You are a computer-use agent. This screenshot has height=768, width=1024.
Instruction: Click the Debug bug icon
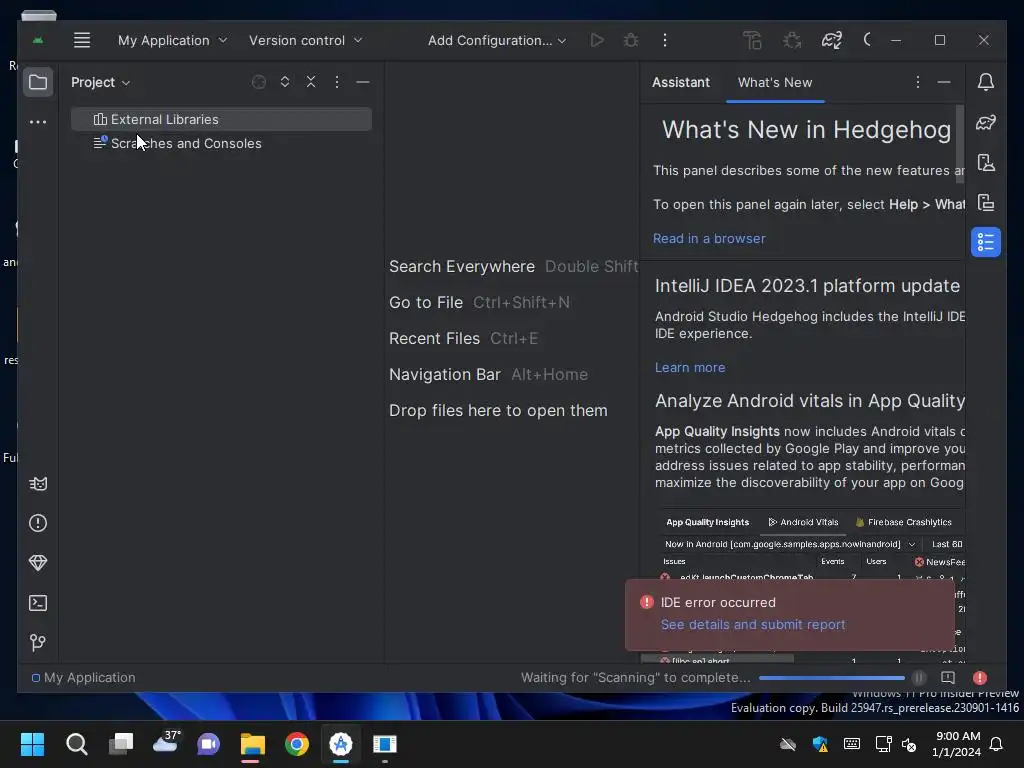631,40
